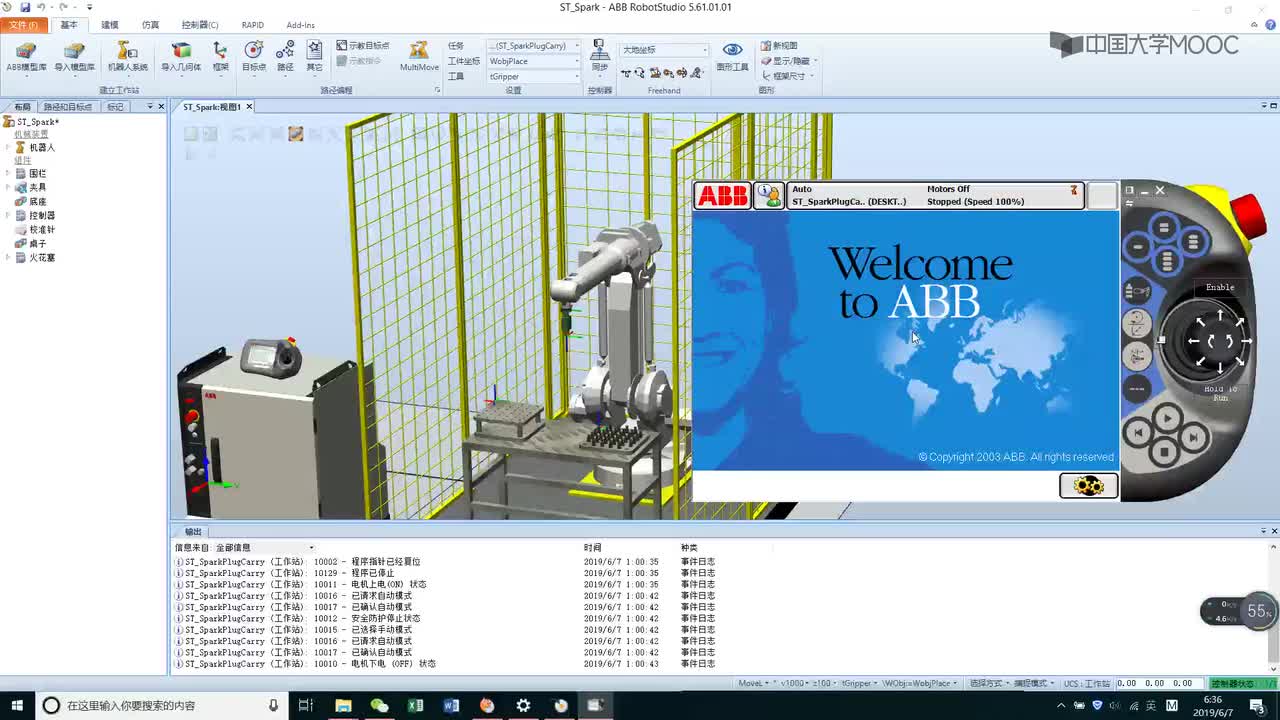Select 机器人 in the layout tree
Viewport: 1280px width, 720px height.
coord(42,147)
